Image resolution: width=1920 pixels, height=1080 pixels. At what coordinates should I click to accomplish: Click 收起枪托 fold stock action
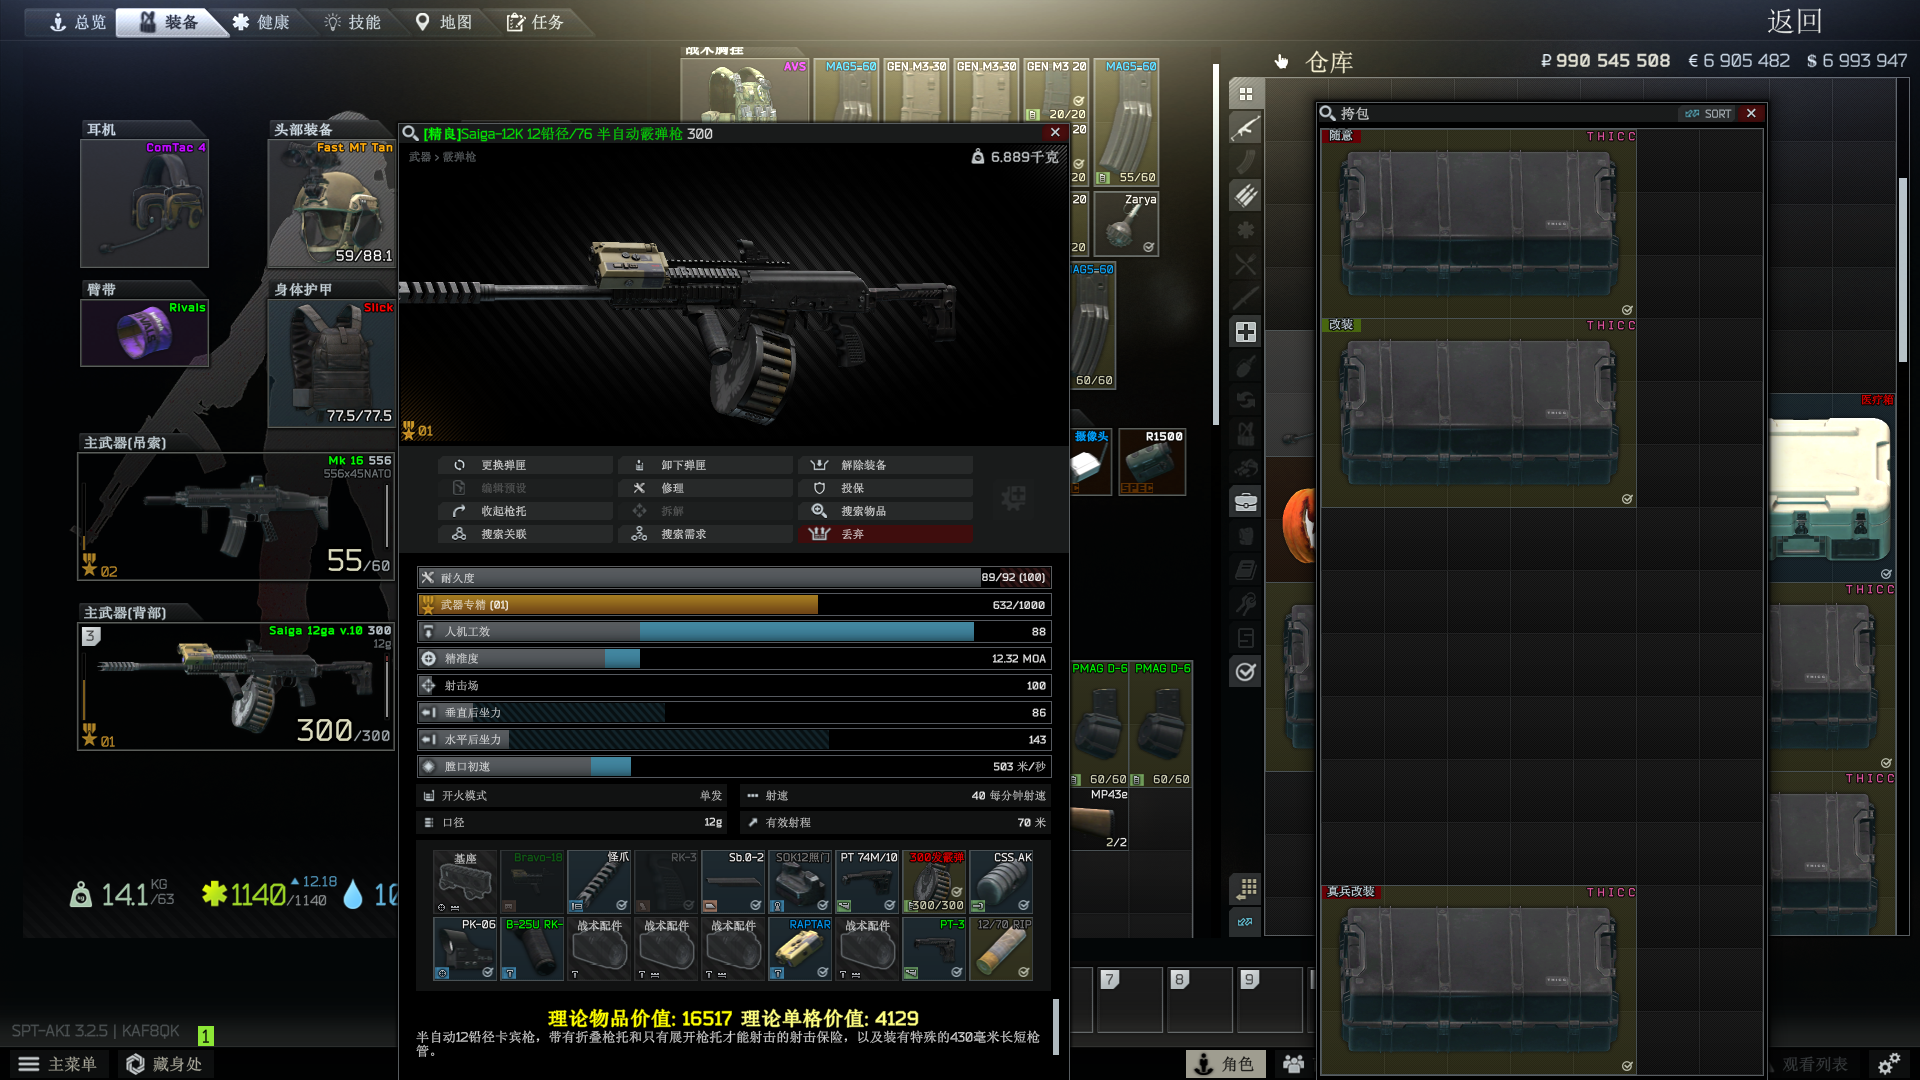pos(526,511)
